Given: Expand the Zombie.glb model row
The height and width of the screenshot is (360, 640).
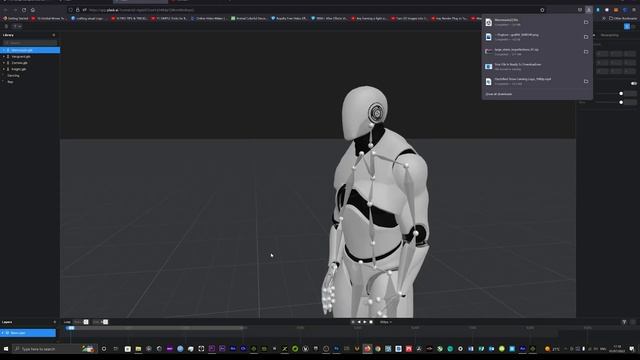Looking at the screenshot, I should 4,63.
